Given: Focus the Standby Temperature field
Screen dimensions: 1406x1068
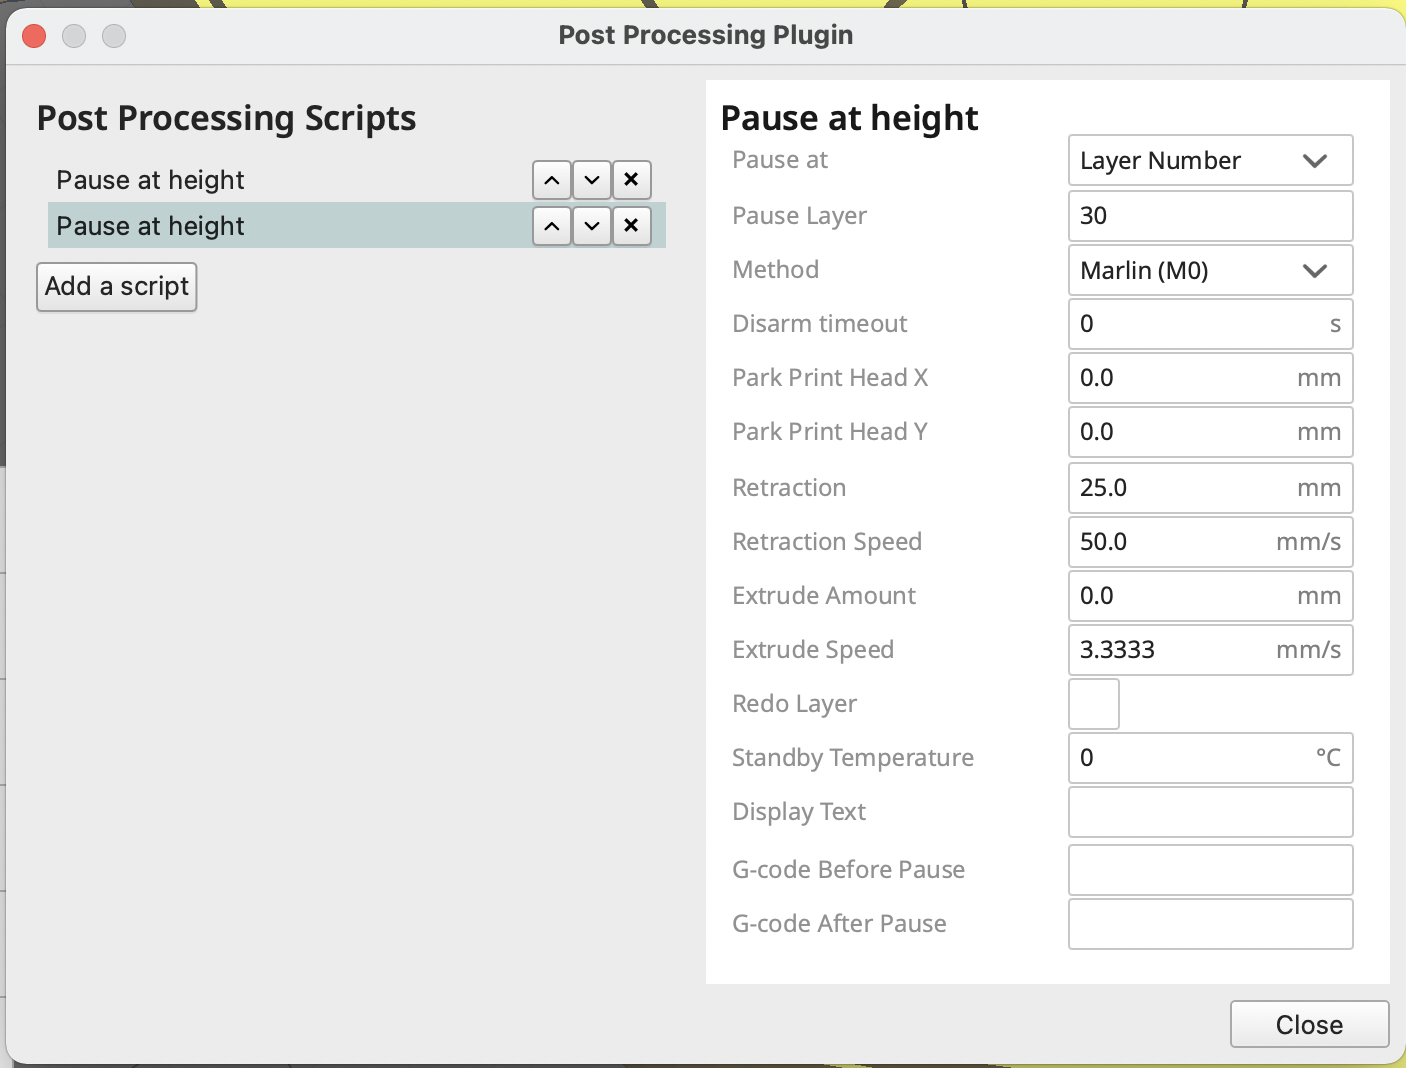Looking at the screenshot, I should pos(1210,758).
